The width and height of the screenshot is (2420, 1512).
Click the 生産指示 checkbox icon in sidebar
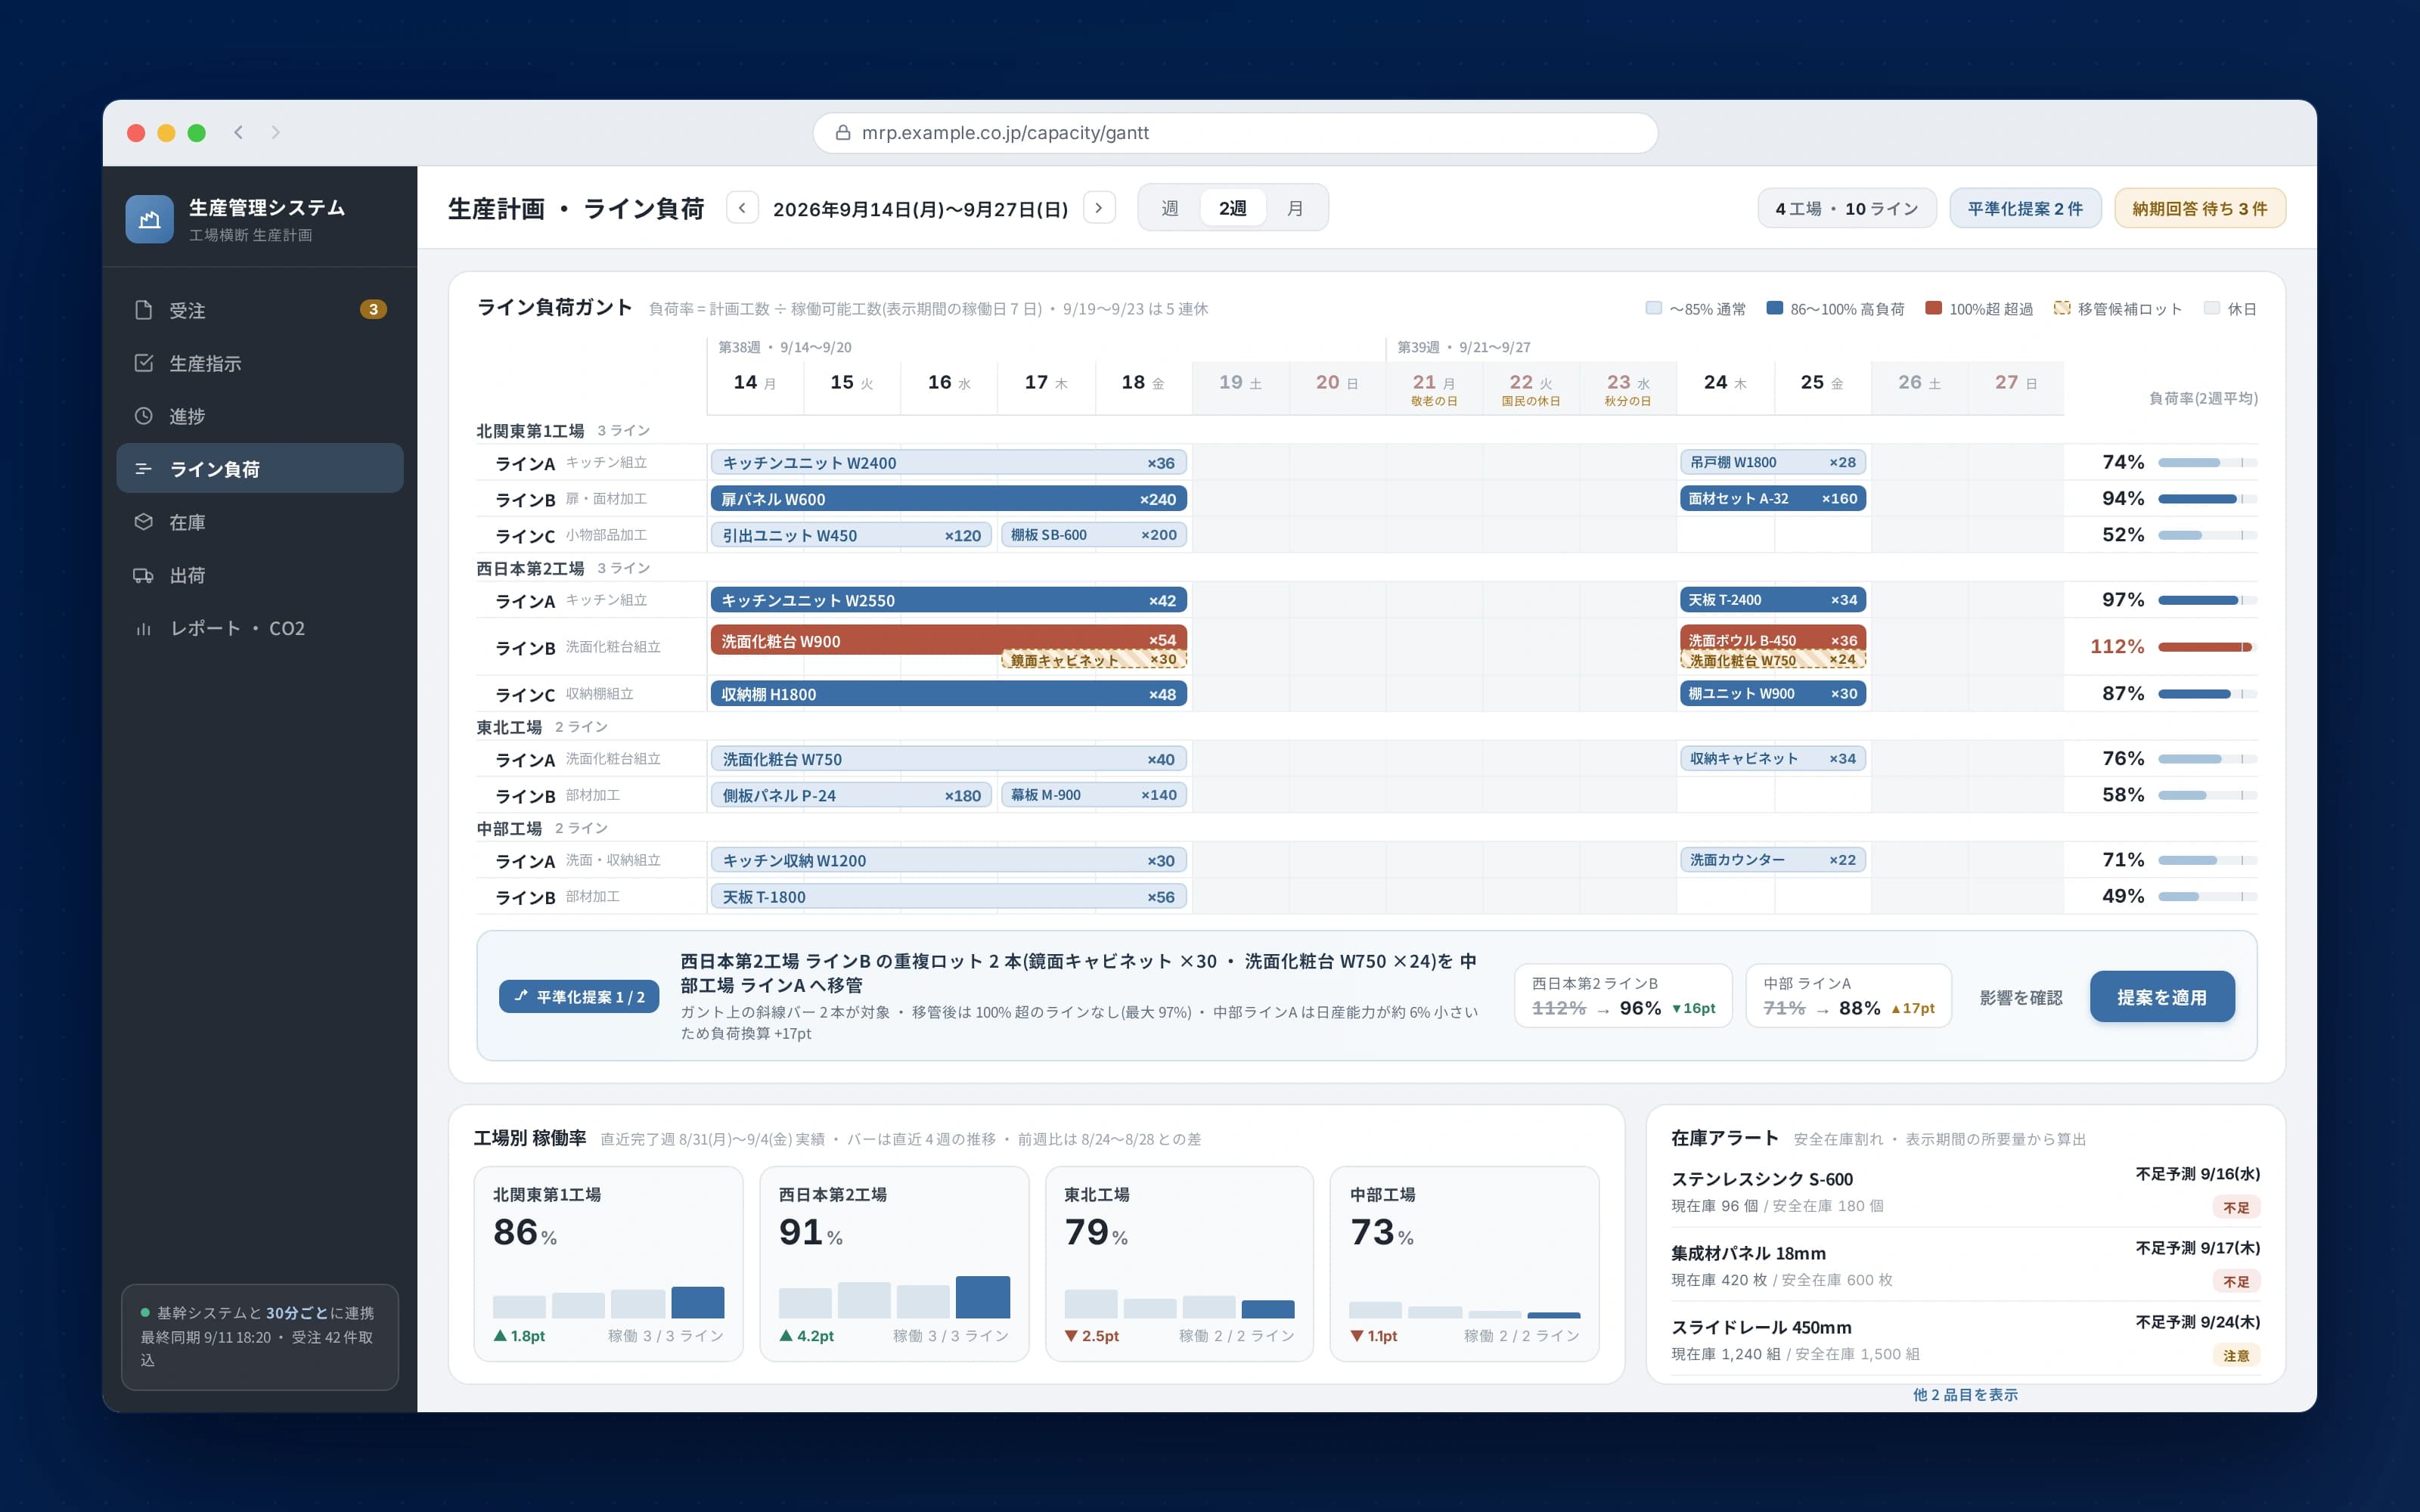(x=144, y=363)
